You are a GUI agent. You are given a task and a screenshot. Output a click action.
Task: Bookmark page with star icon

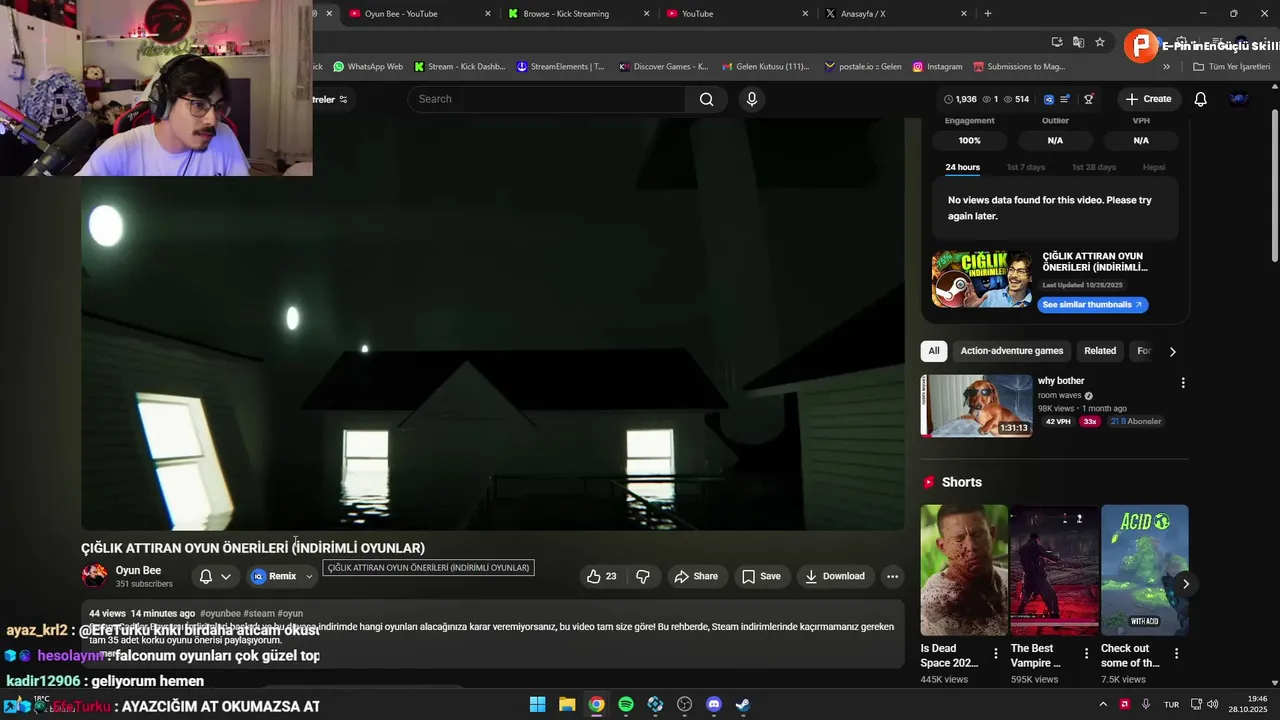click(x=1100, y=42)
